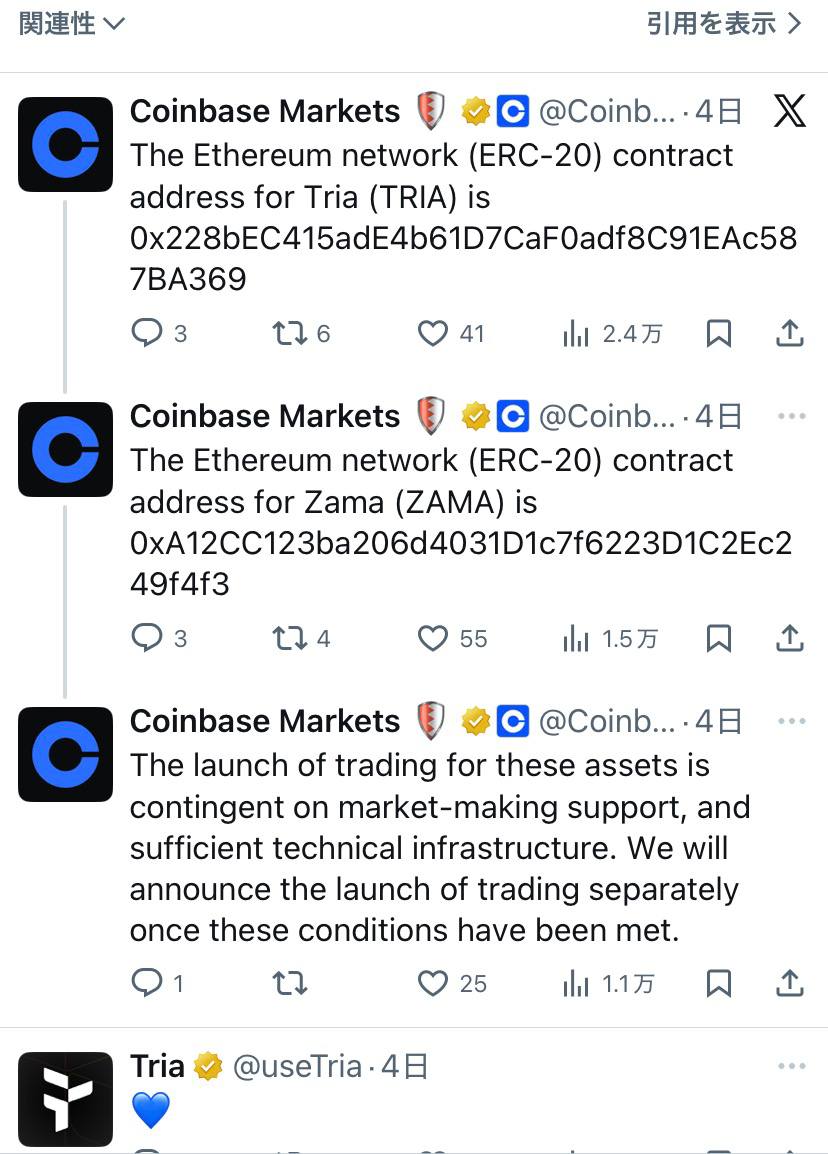
Task: Repost the ZAMA contract address post
Action: 290,638
